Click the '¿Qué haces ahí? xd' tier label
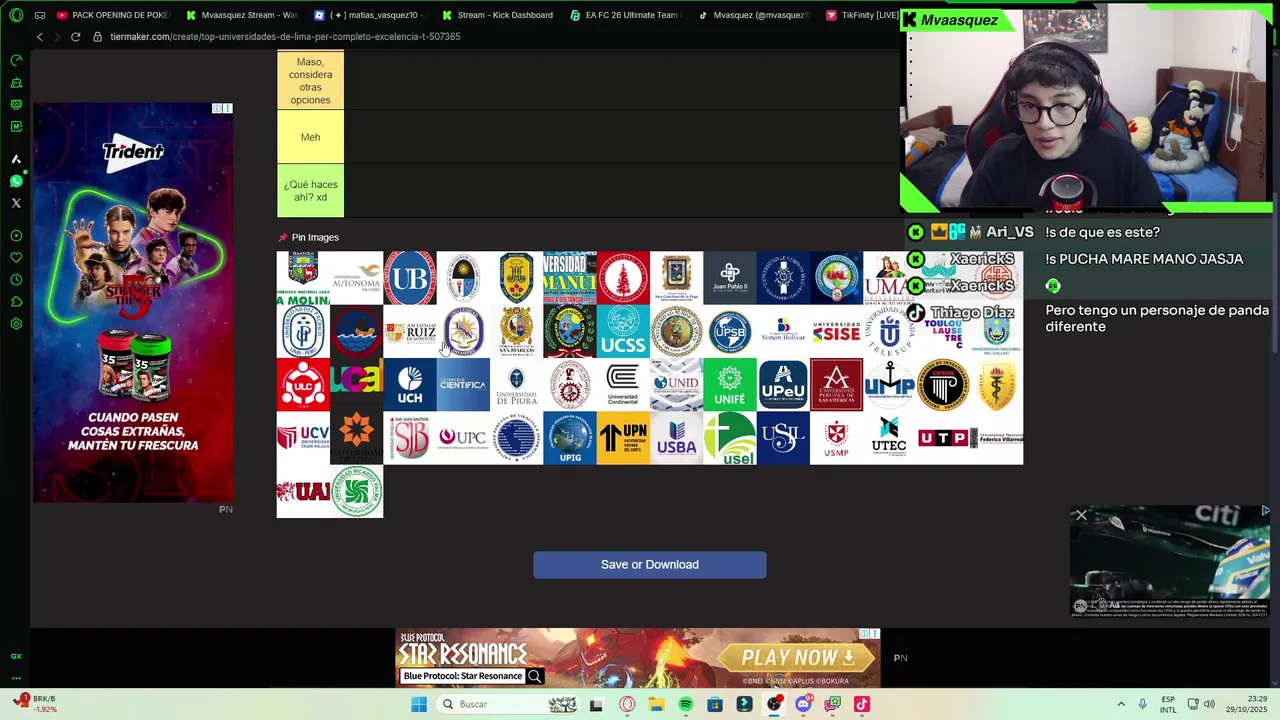 (x=310, y=191)
